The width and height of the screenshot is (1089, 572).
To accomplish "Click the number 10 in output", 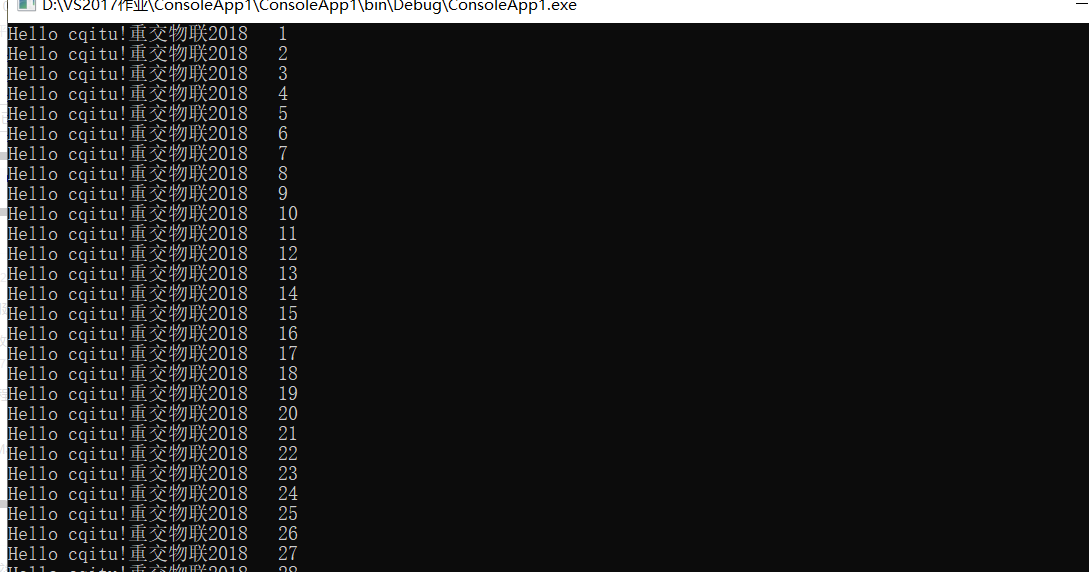I will 288,214.
